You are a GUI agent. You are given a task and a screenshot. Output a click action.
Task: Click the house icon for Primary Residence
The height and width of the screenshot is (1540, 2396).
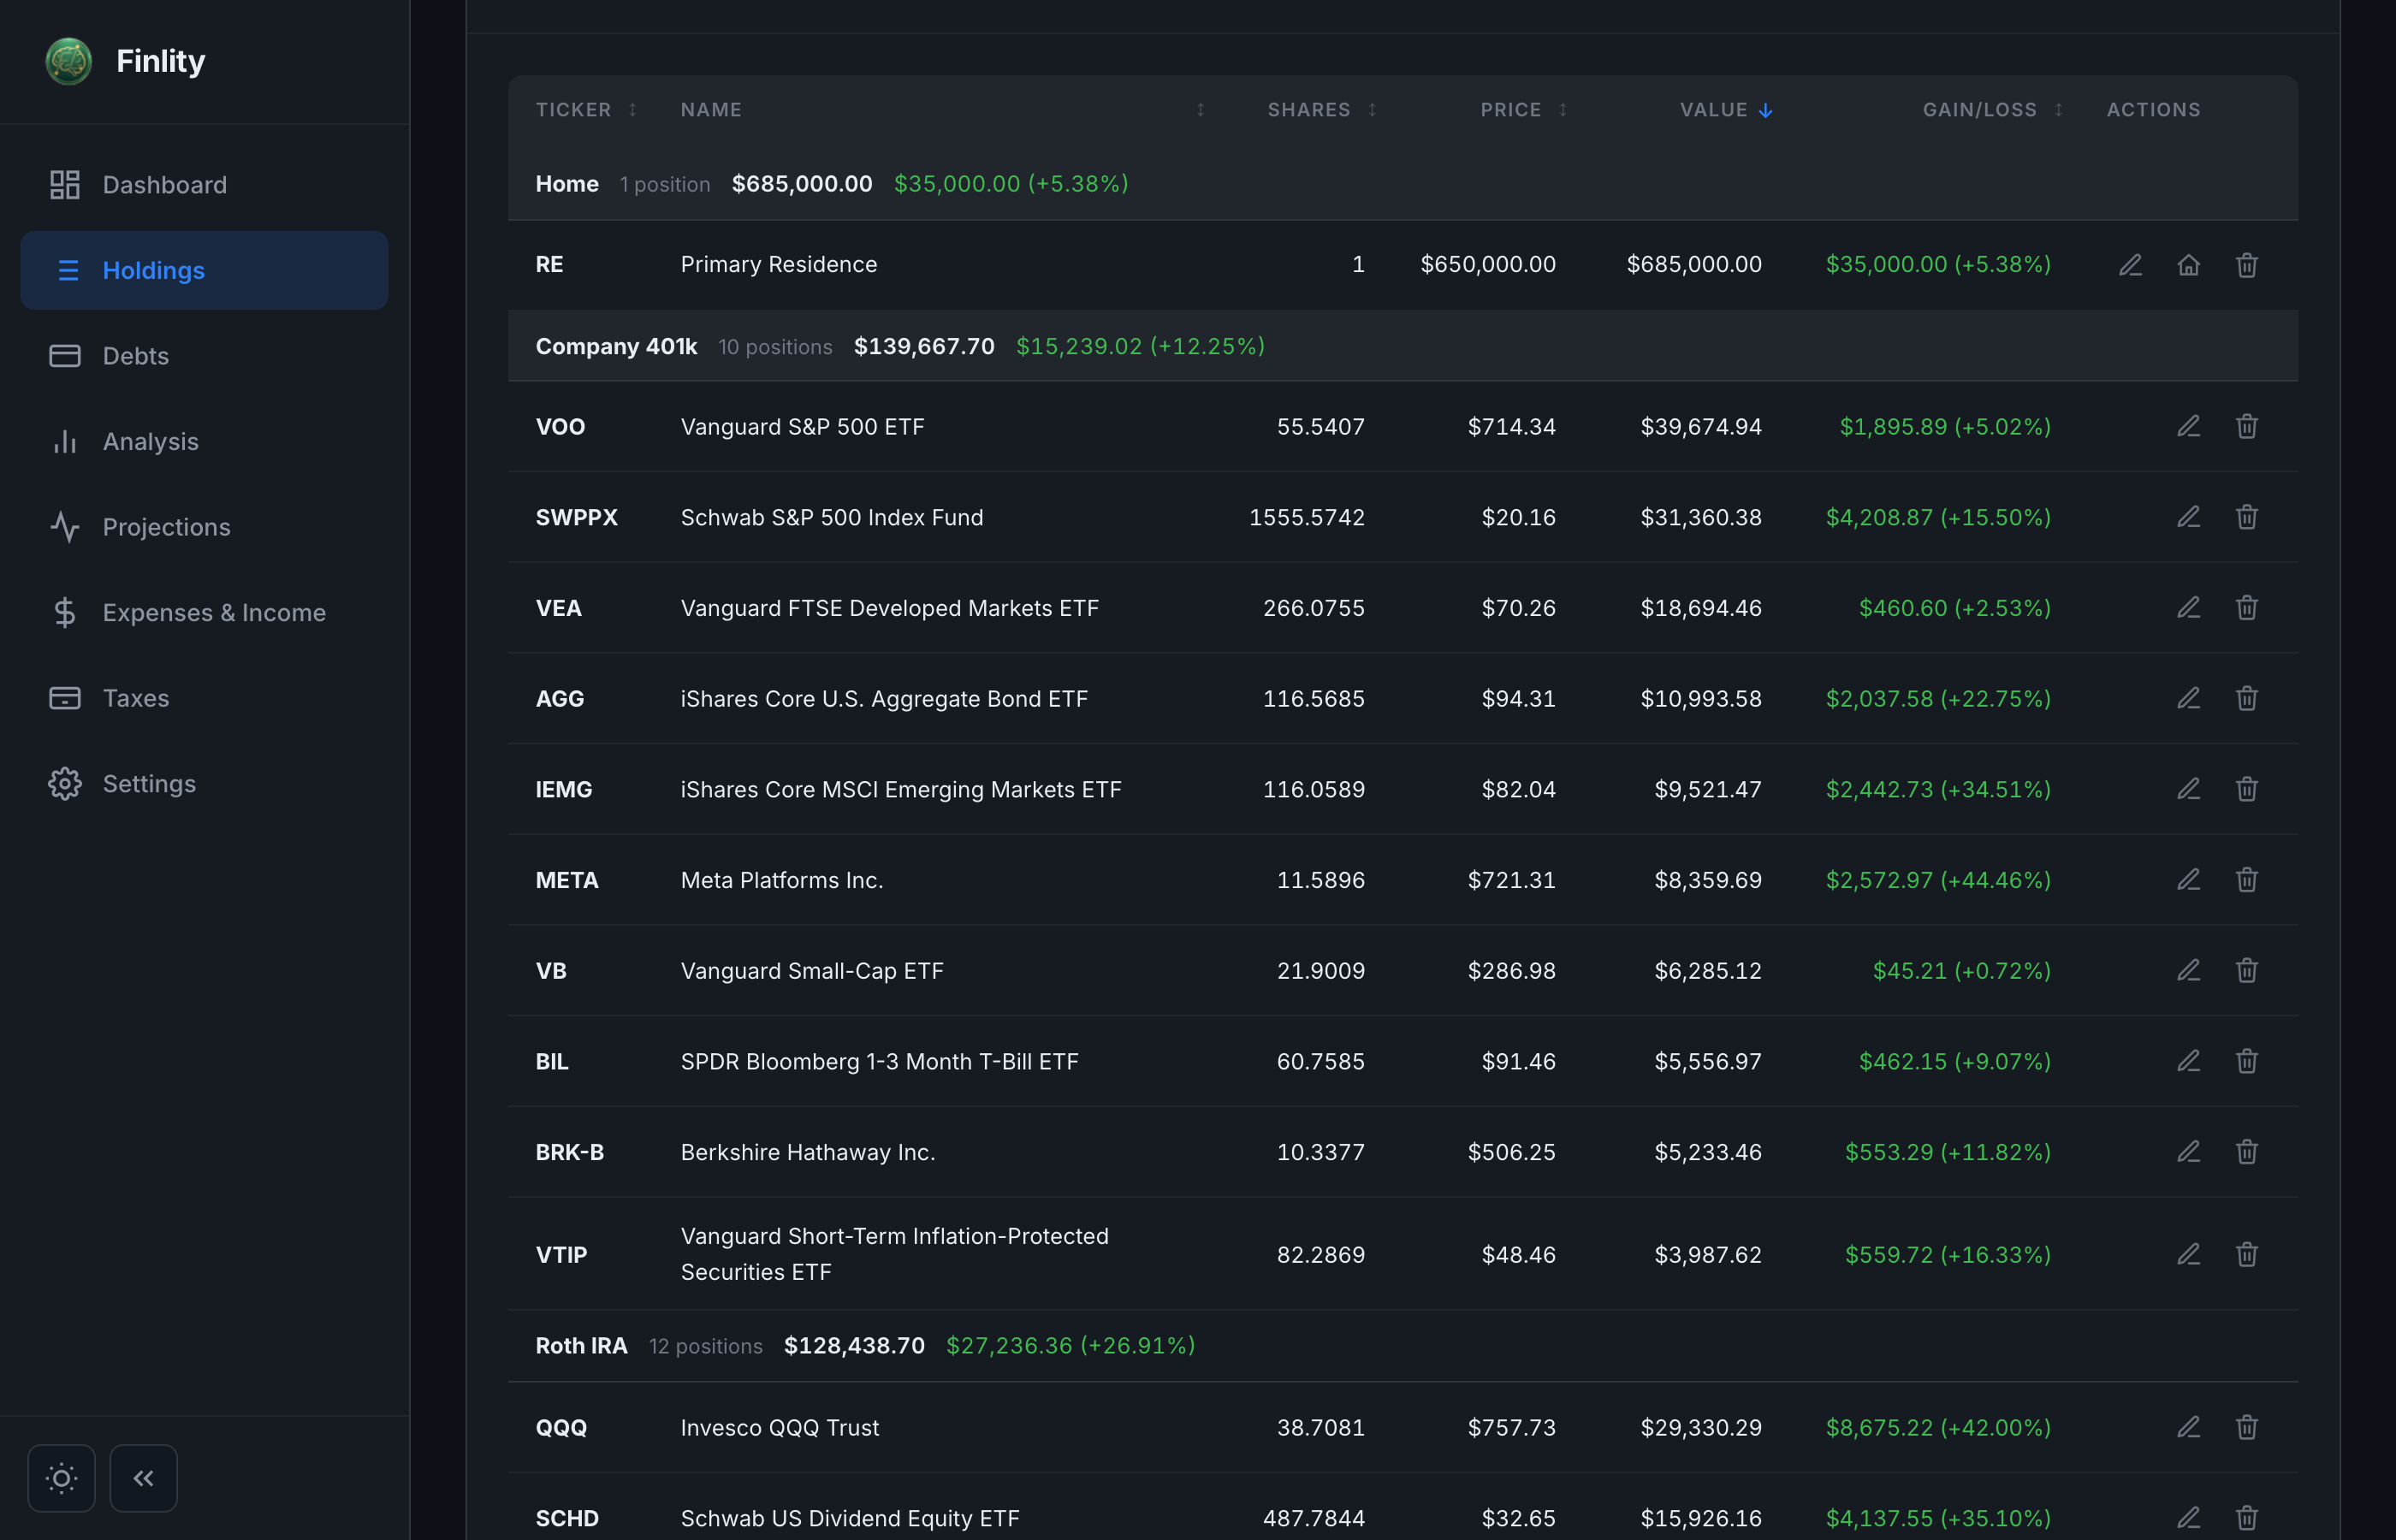tap(2188, 265)
